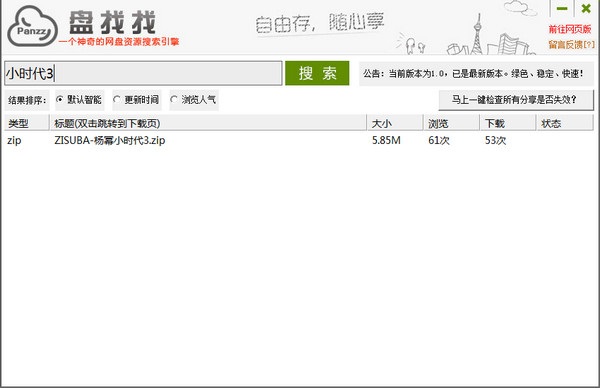Sort by the 类型 column header

coord(26,124)
